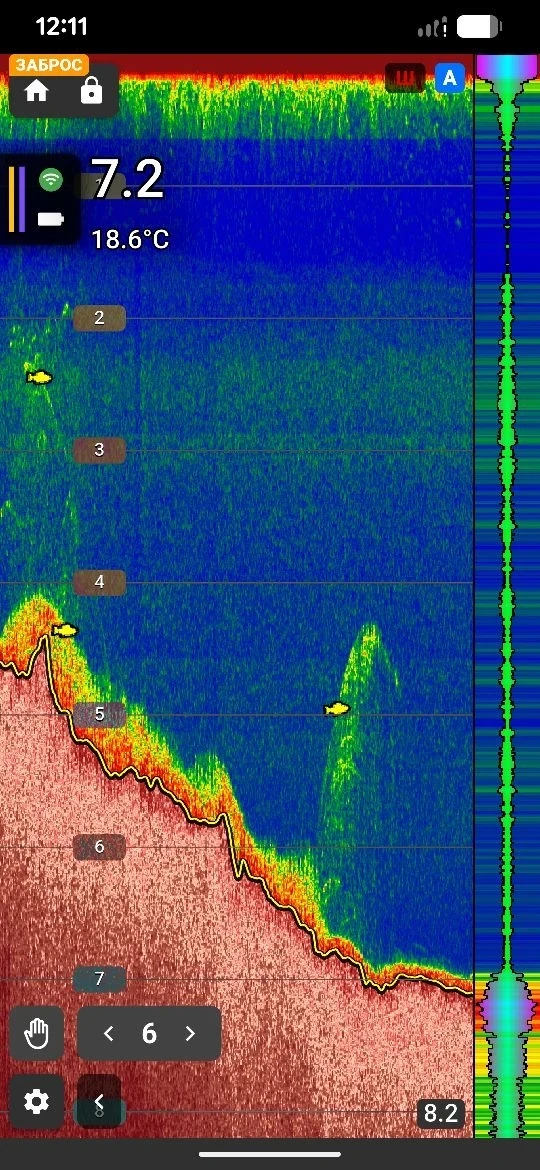Increase sensitivity with right arrow
This screenshot has width=540, height=1170.
189,1033
